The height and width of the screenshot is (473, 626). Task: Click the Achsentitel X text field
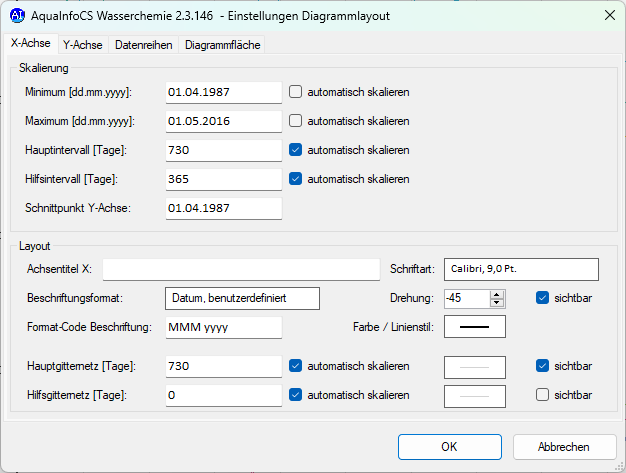pos(241,269)
